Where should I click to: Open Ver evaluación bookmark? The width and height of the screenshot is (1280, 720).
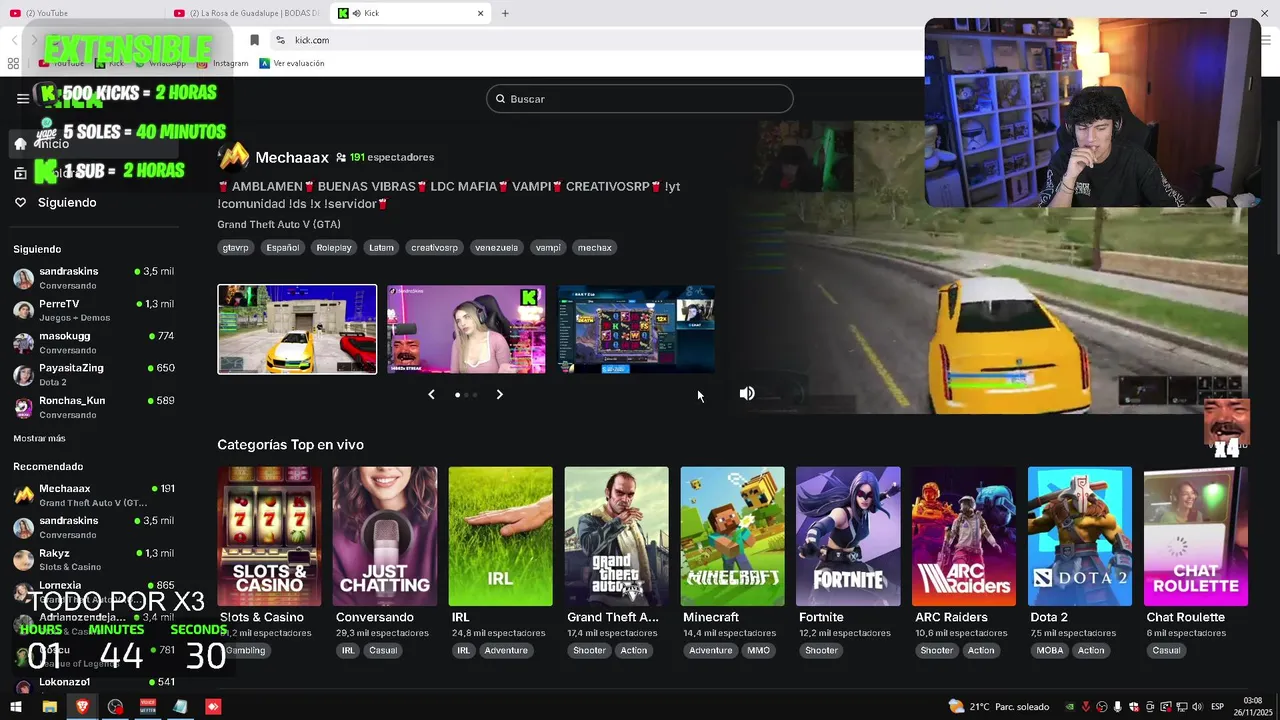292,63
